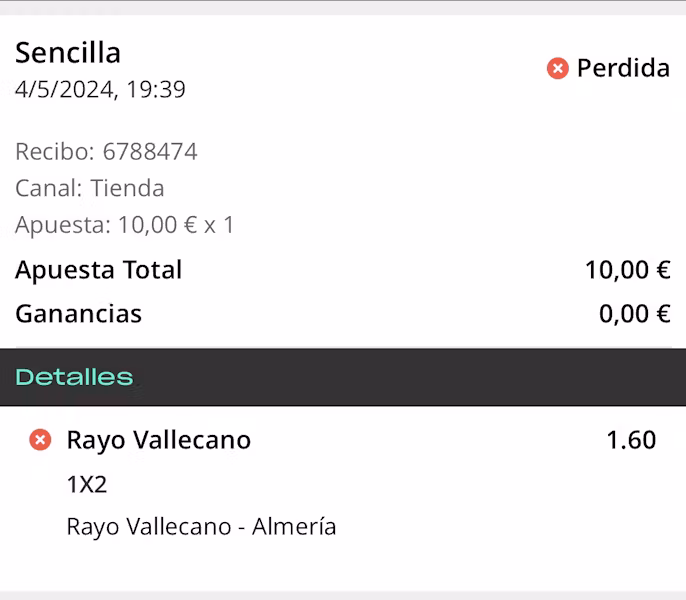Click the red lost-status icon beside Perdida
Image resolution: width=686 pixels, height=600 pixels.
click(557, 68)
